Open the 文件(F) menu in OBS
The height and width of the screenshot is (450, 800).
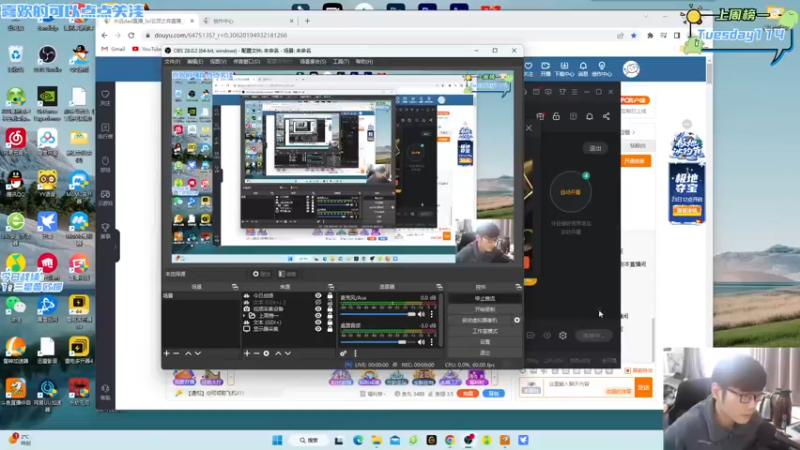172,61
